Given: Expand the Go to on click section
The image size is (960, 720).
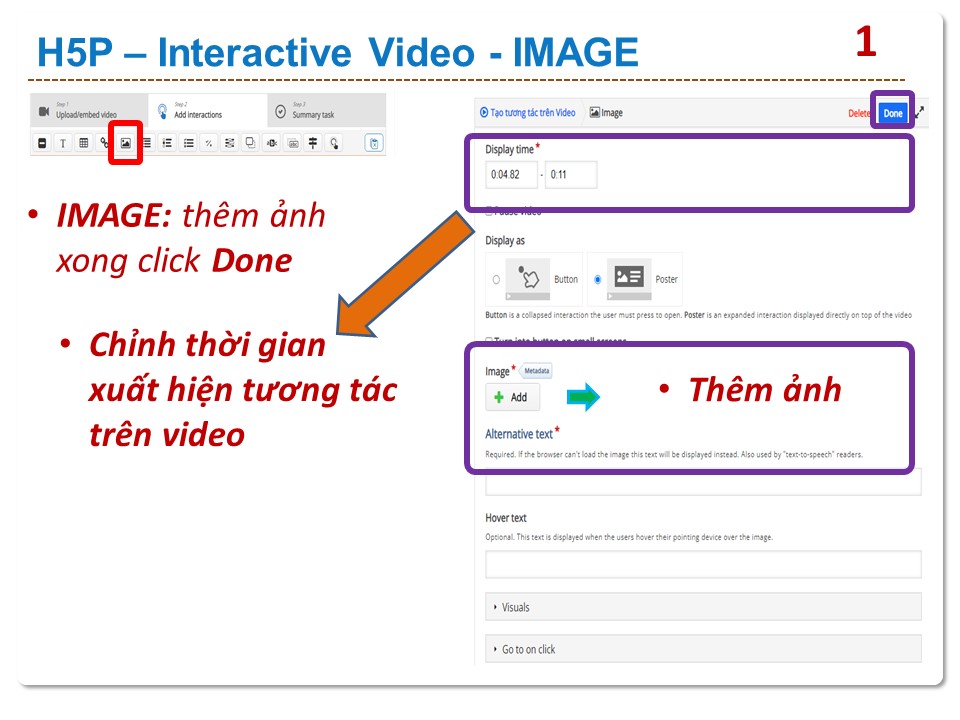Looking at the screenshot, I should click(702, 649).
